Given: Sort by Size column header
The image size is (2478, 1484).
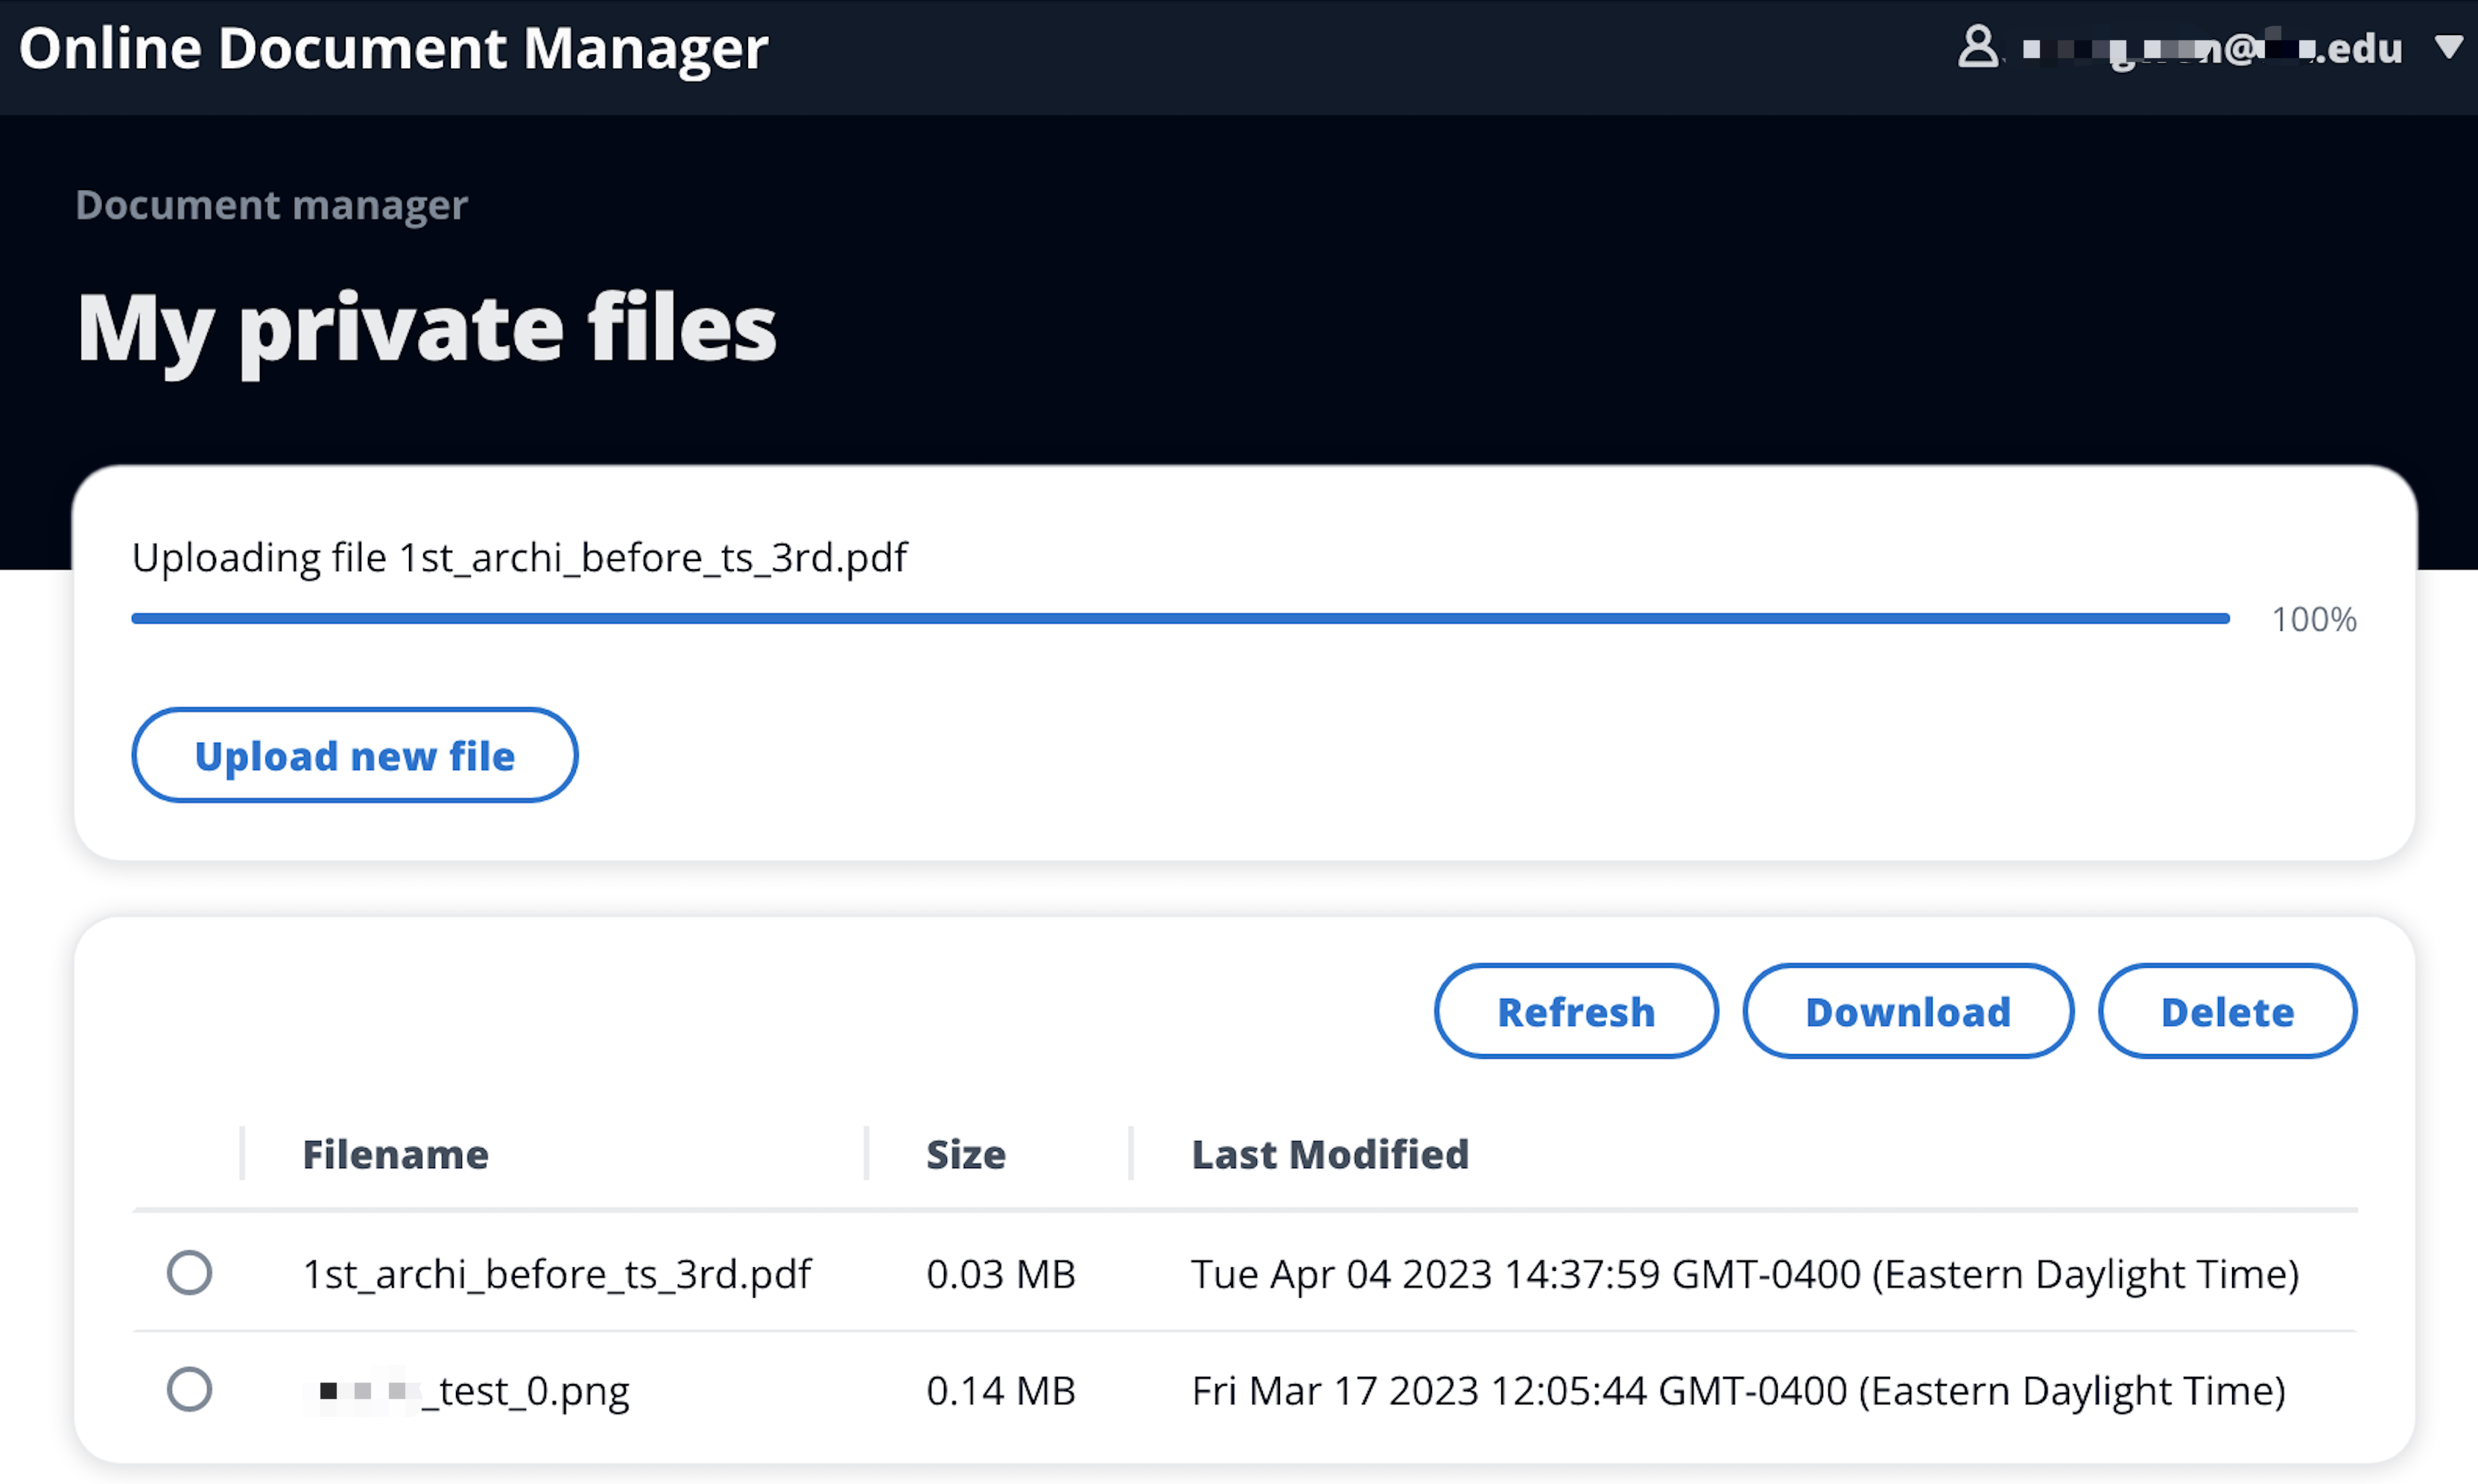Looking at the screenshot, I should click(x=965, y=1154).
